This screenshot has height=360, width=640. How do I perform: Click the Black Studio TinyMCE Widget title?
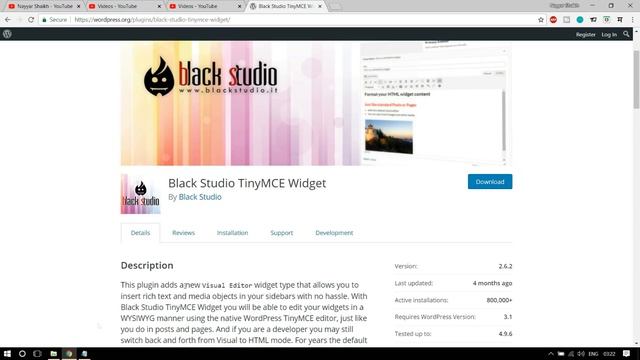pyautogui.click(x=247, y=183)
